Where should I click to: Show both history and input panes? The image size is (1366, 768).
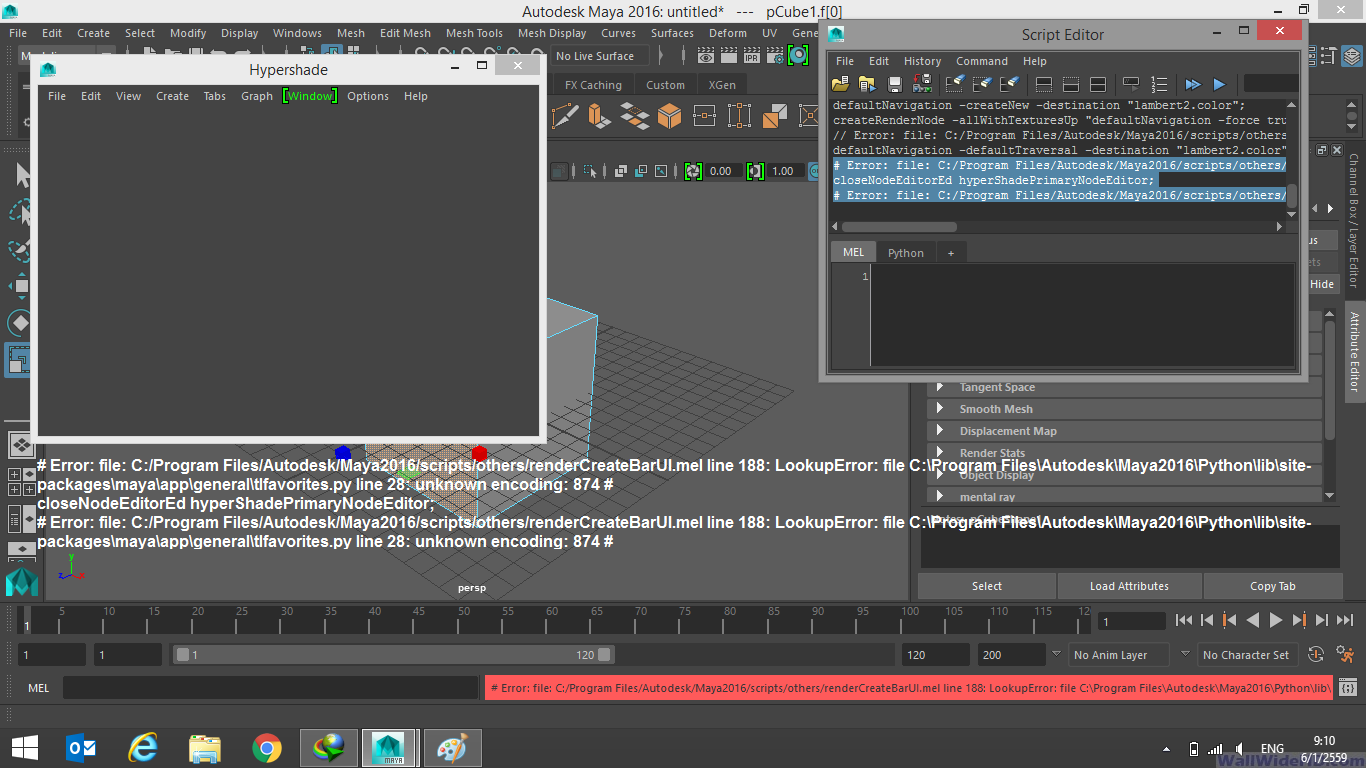[1098, 84]
